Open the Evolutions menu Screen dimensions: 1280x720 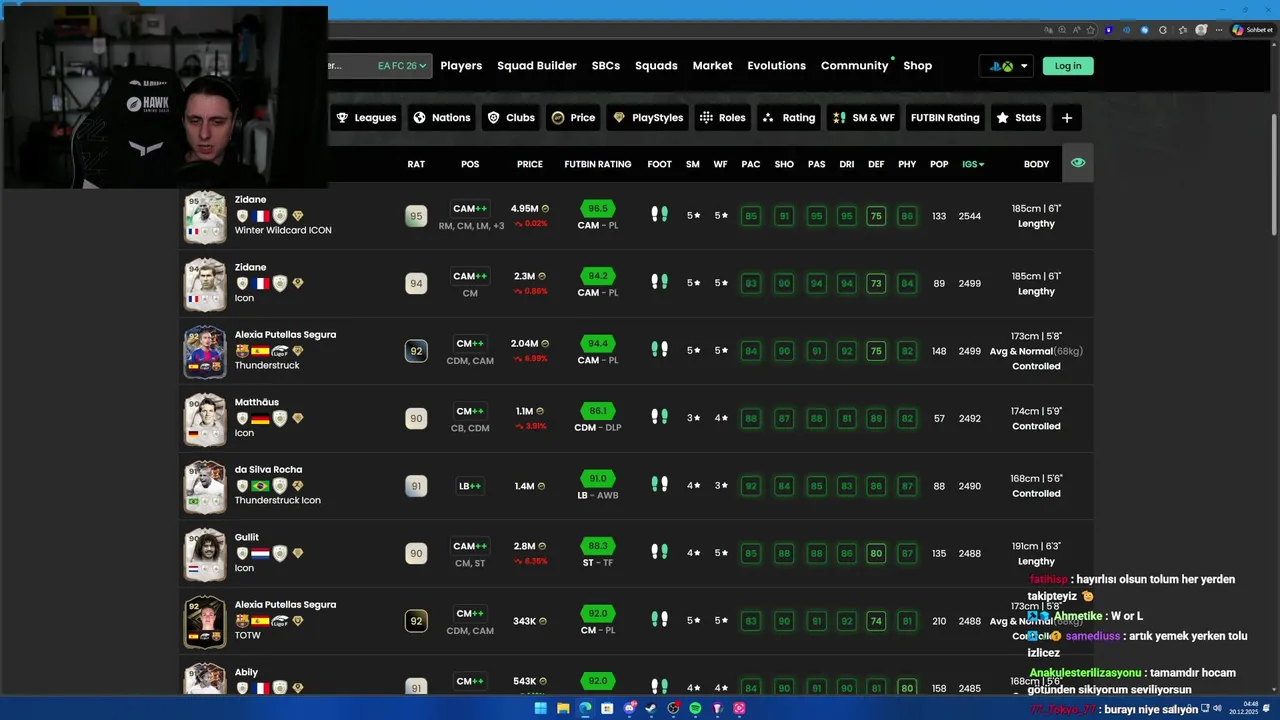click(x=776, y=66)
